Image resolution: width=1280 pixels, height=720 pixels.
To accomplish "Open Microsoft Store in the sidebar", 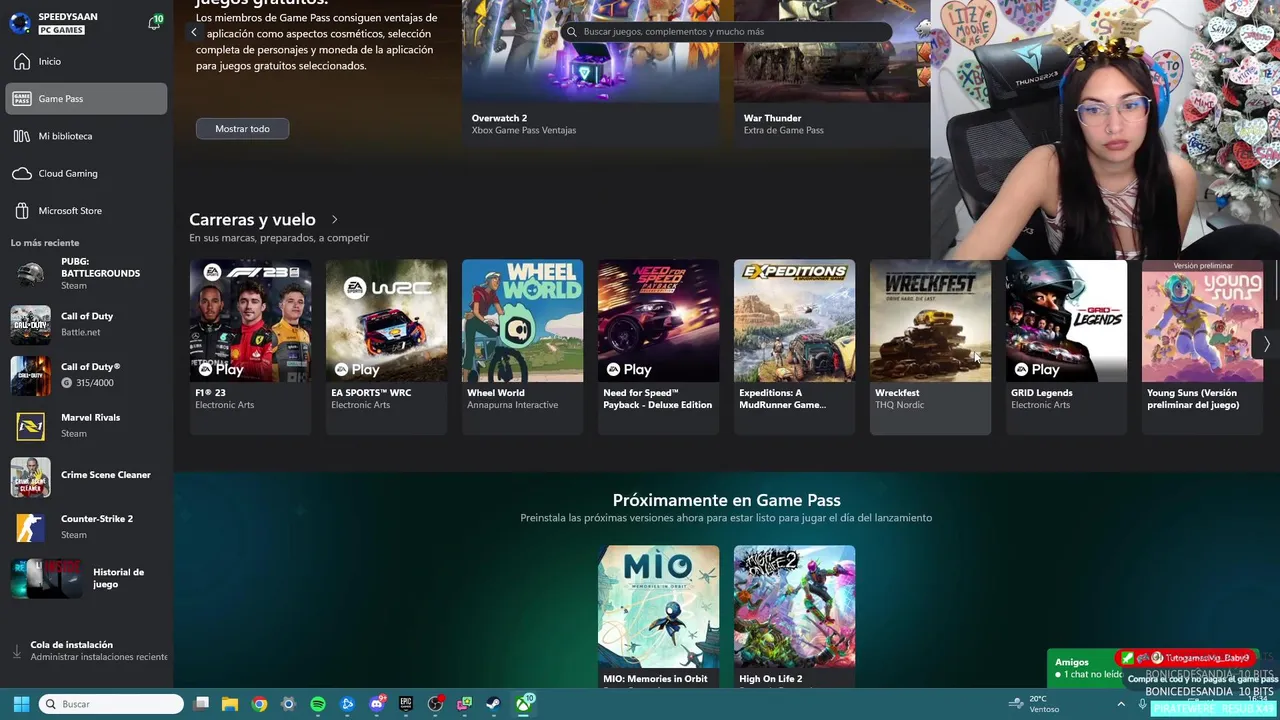I will point(88,211).
